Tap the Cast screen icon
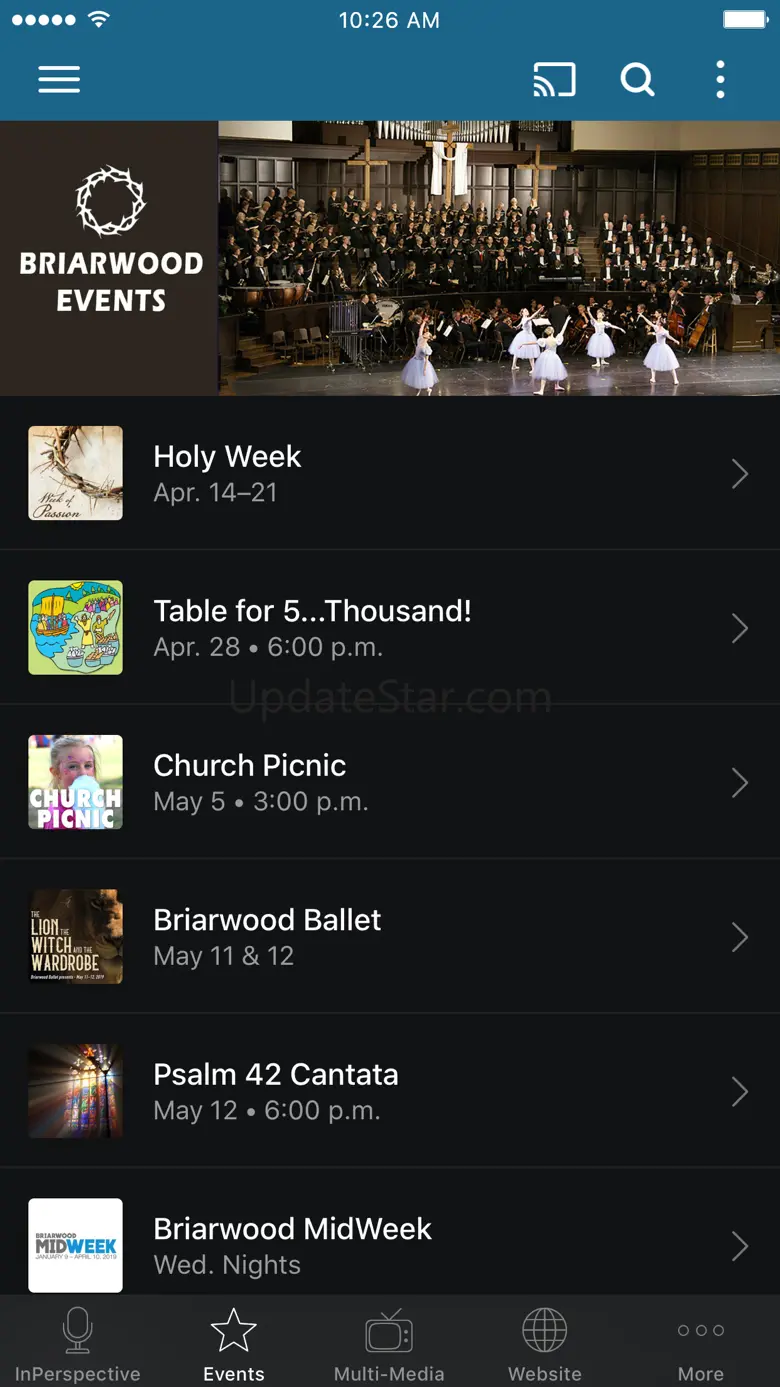 click(x=554, y=80)
